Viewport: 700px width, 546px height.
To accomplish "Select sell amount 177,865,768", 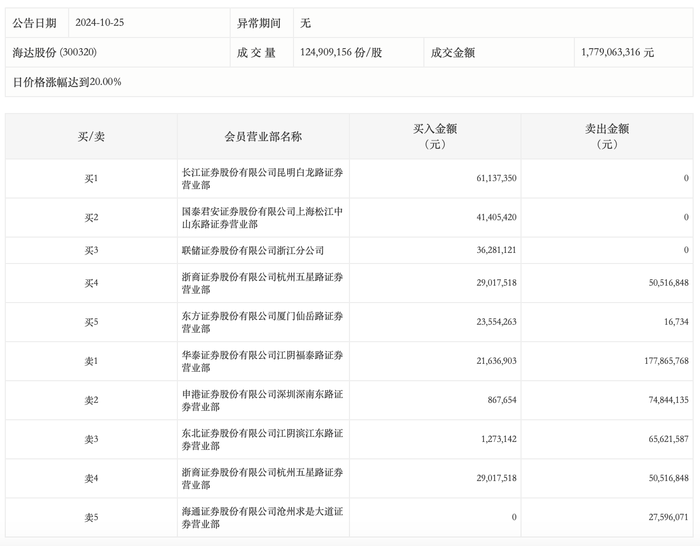I will 667,361.
